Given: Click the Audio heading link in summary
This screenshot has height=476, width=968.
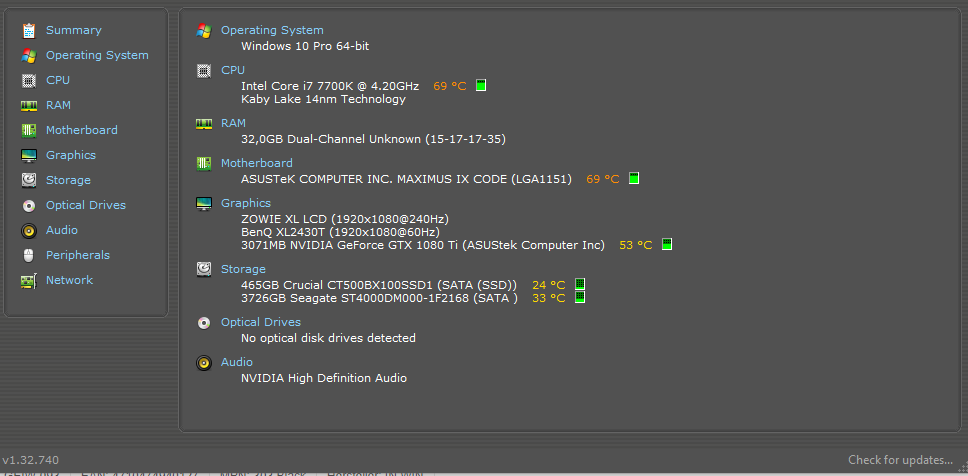Looking at the screenshot, I should tap(237, 362).
